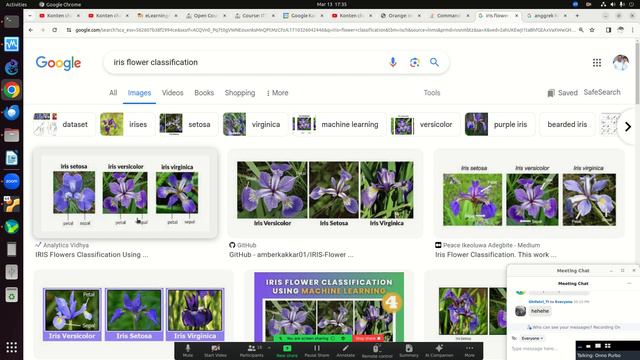Click the Chrome address bar URL
Viewport: 640px width, 360px height.
click(325, 30)
